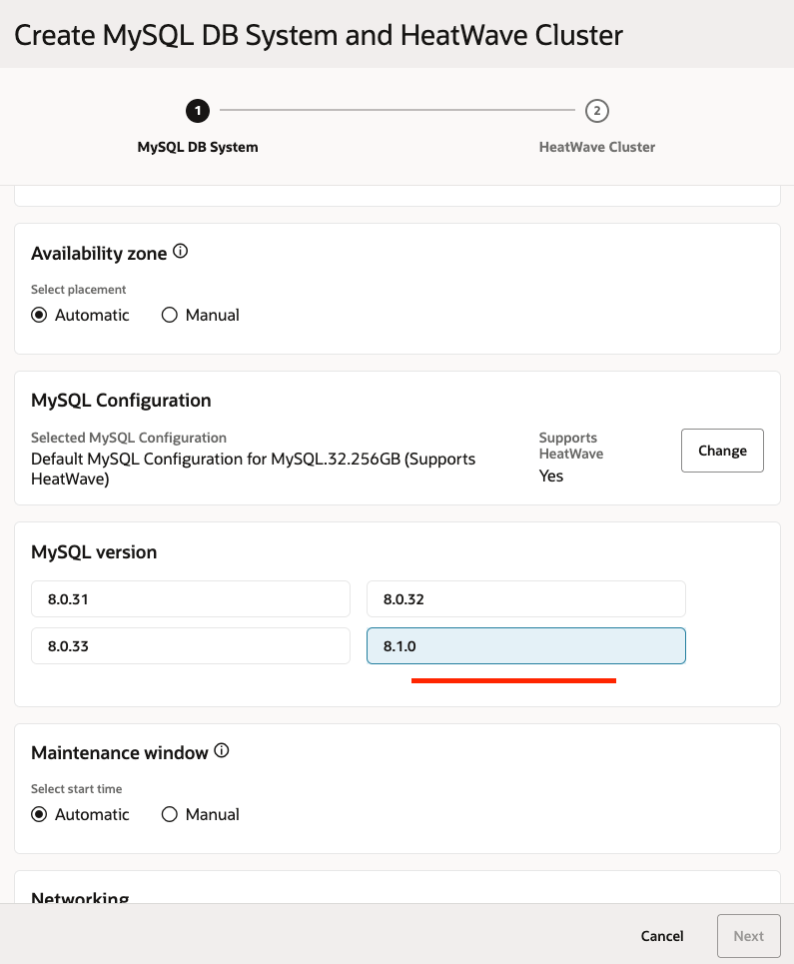This screenshot has height=964, width=794.
Task: Pick MySQL version 8.0.31
Action: pyautogui.click(x=191, y=599)
